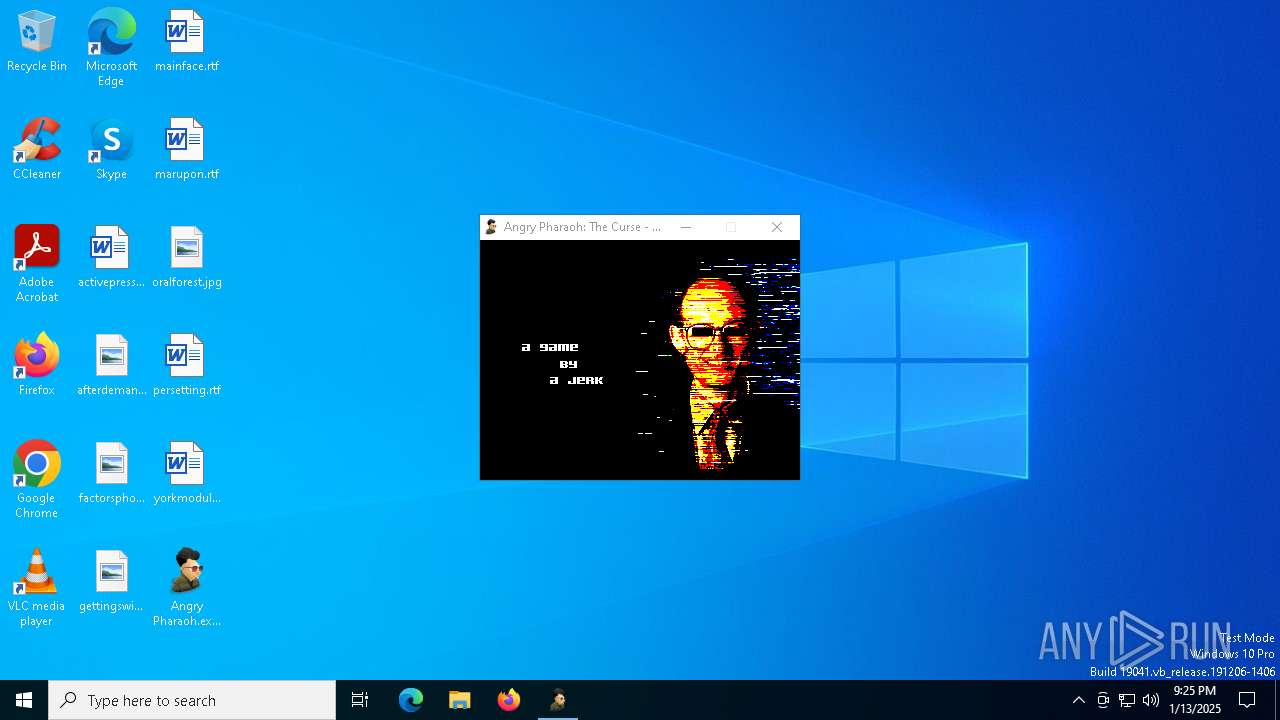Screen dimensions: 1280x720
Task: Open the CCleaner desktop shortcut
Action: point(37,150)
